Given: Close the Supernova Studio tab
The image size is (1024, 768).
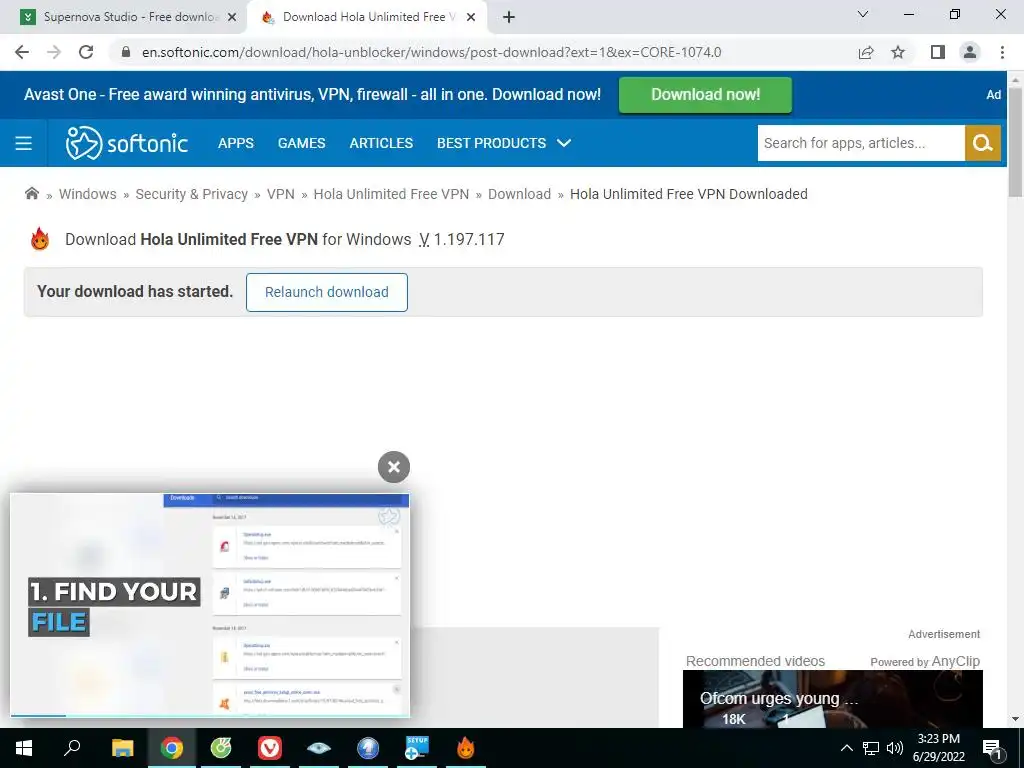Looking at the screenshot, I should point(232,17).
